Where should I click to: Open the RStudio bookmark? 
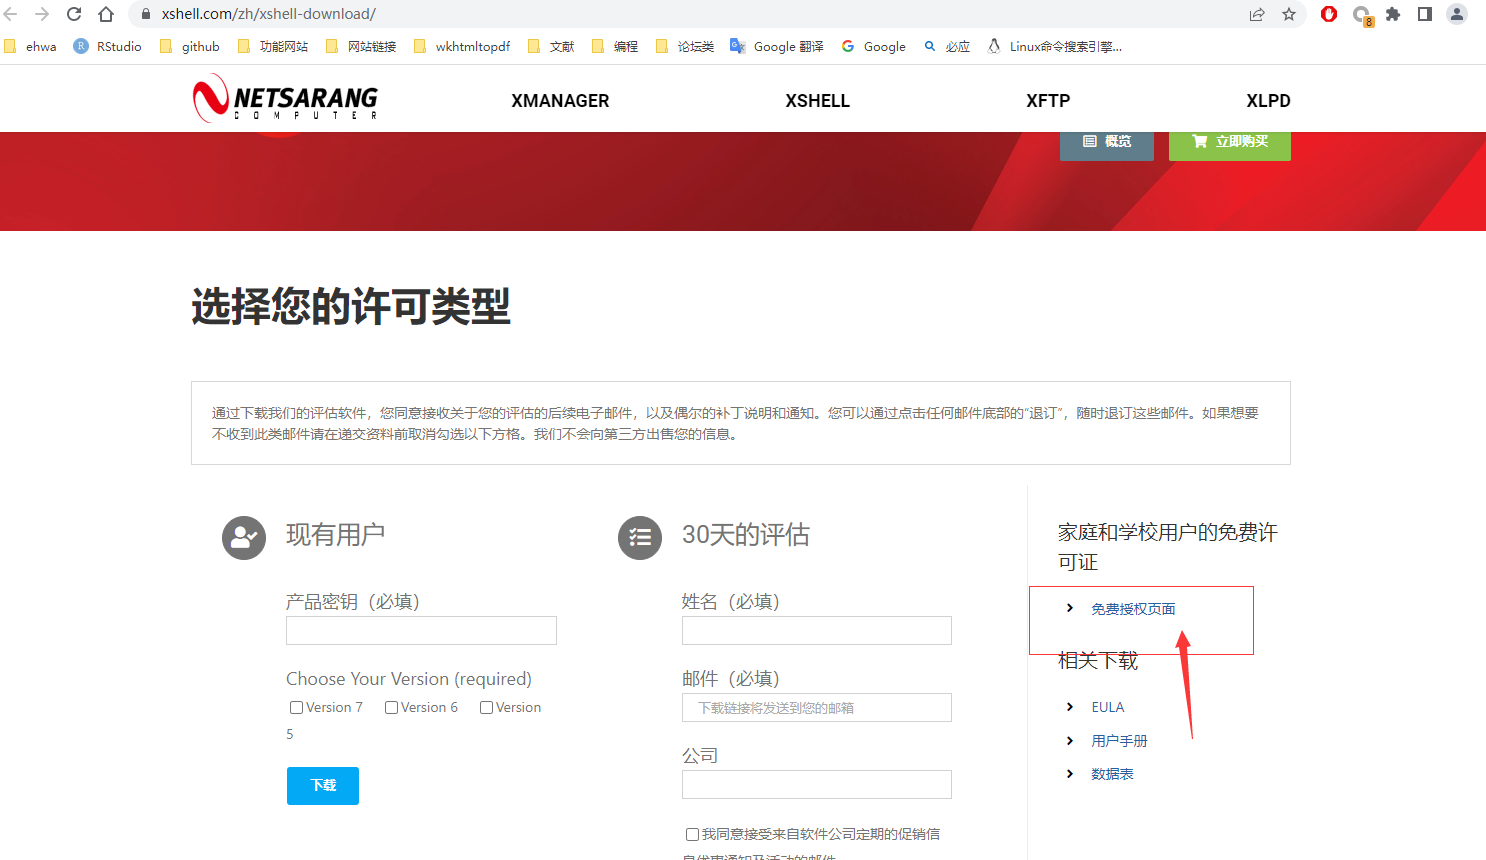[x=108, y=46]
